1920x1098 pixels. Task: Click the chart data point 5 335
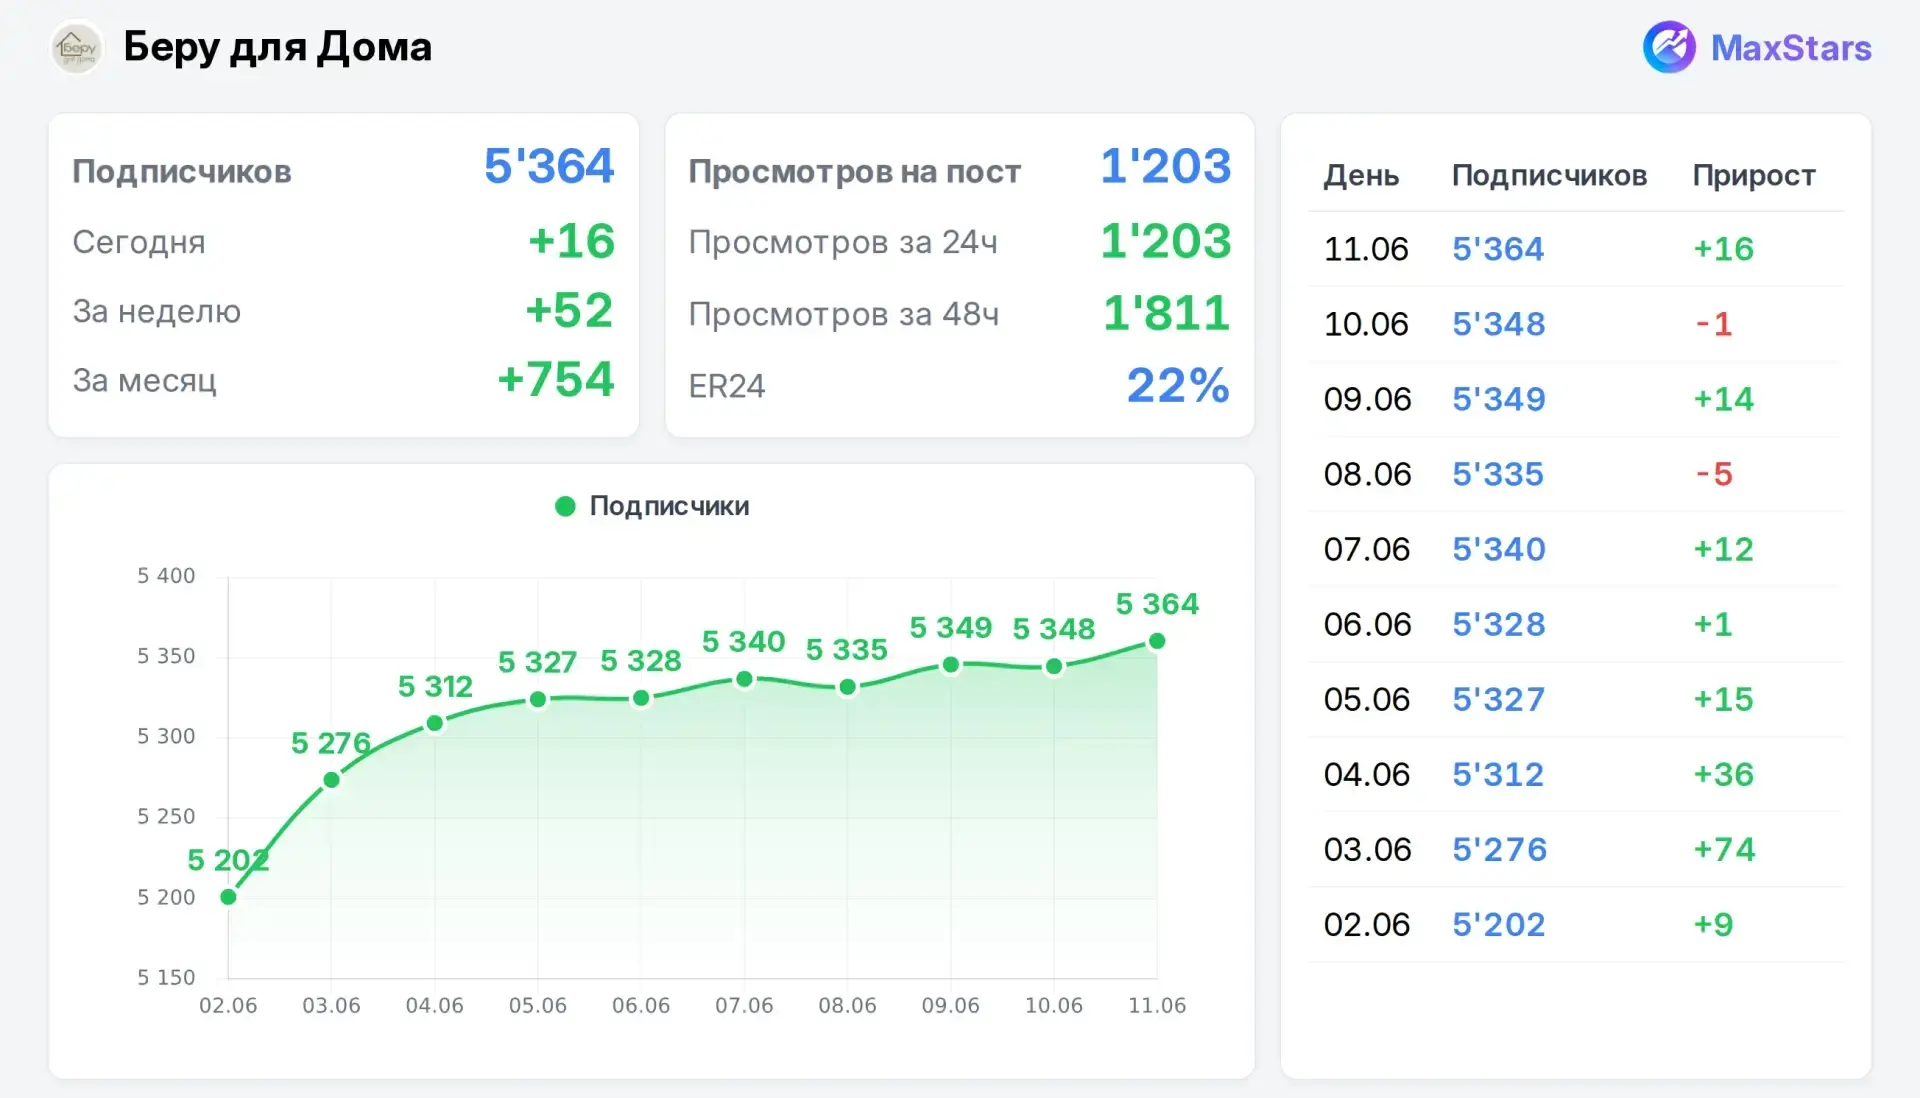[x=847, y=687]
